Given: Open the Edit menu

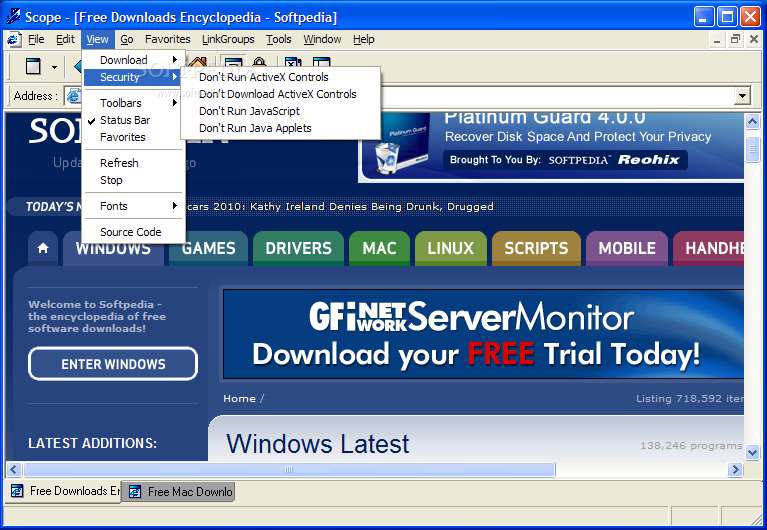Looking at the screenshot, I should 65,39.
